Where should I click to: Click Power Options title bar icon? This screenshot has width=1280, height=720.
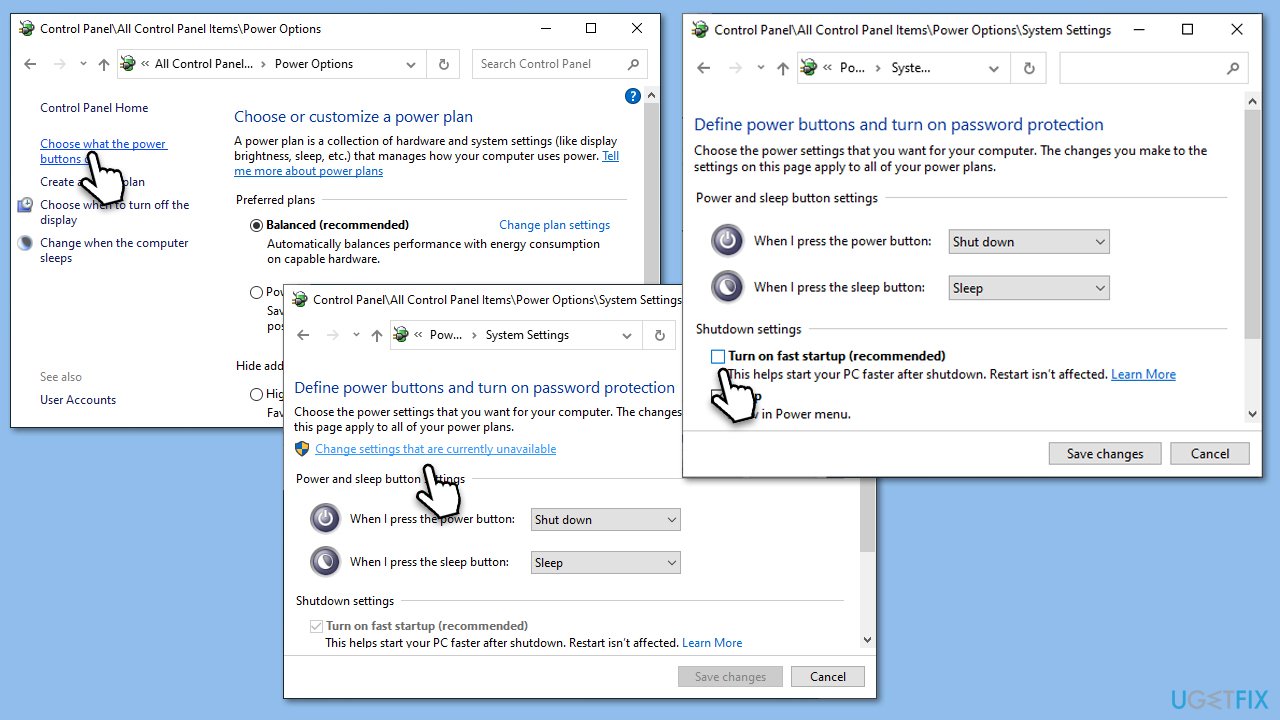click(x=27, y=29)
